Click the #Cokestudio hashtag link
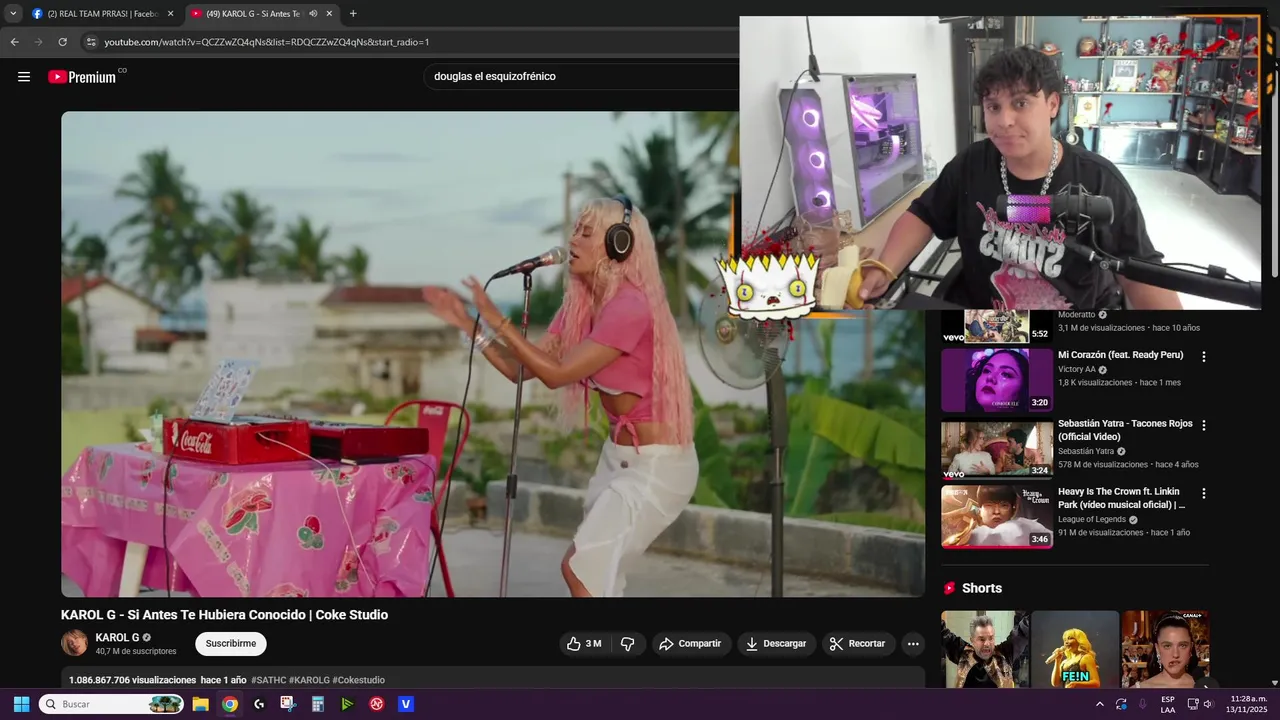This screenshot has height=720, width=1280. point(358,680)
